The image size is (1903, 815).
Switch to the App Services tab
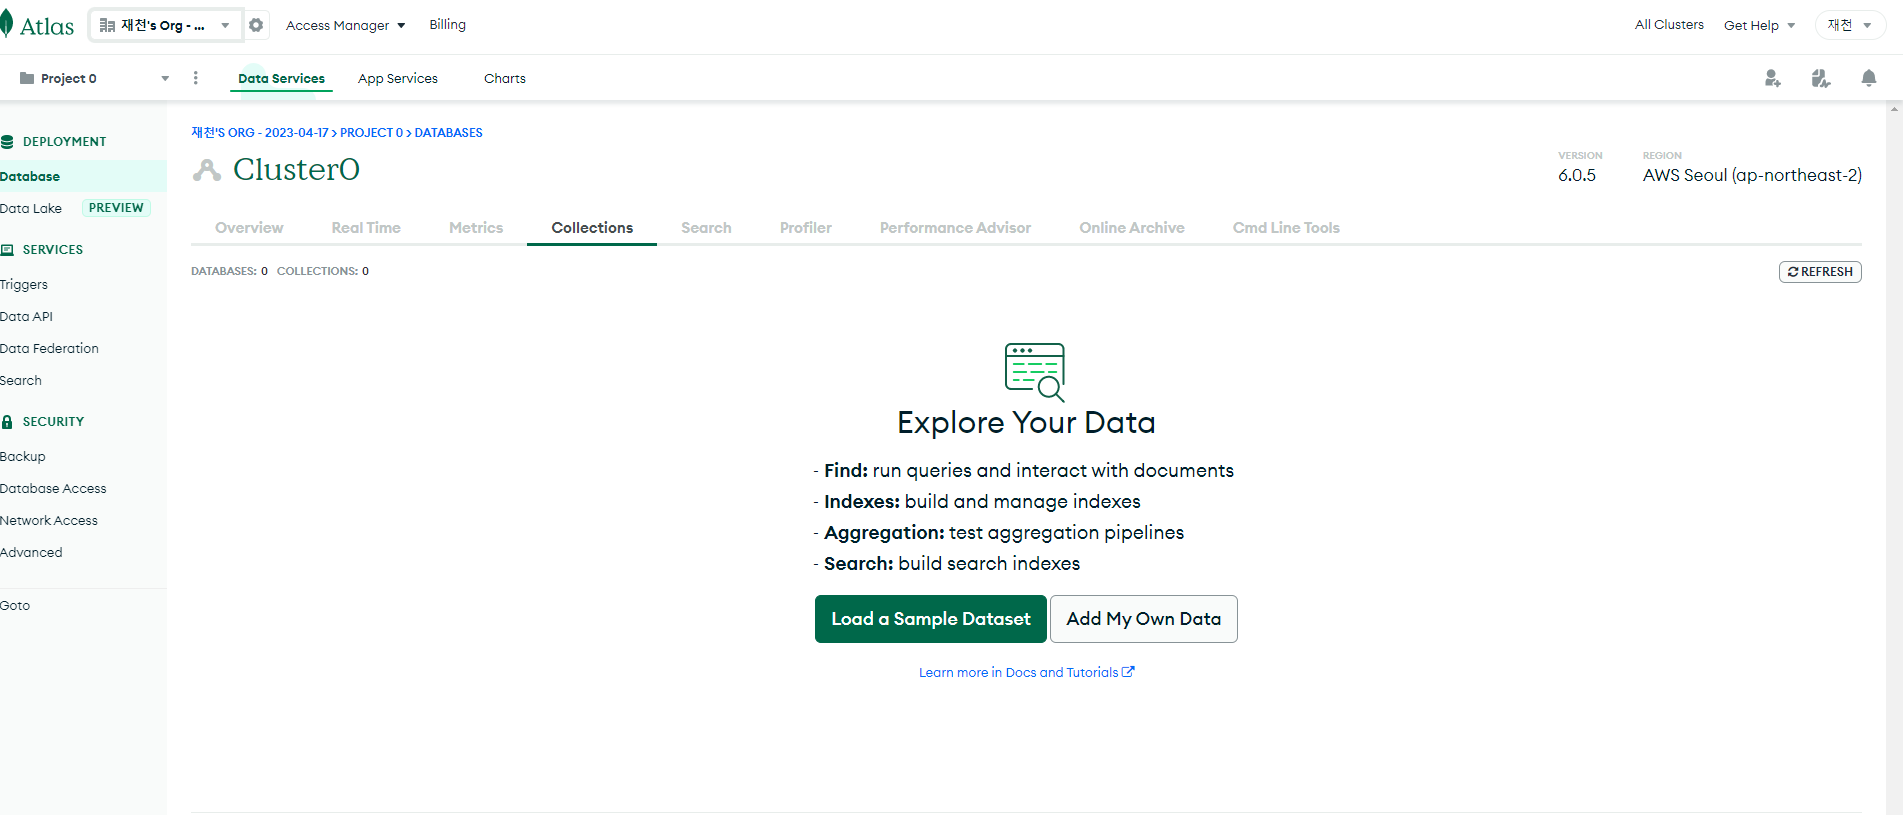point(398,78)
